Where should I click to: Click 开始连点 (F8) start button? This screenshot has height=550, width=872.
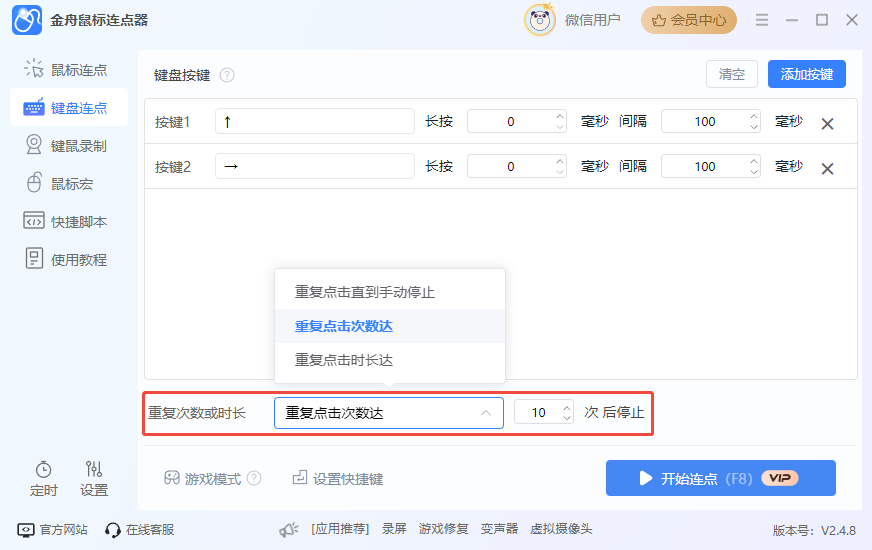[721, 478]
